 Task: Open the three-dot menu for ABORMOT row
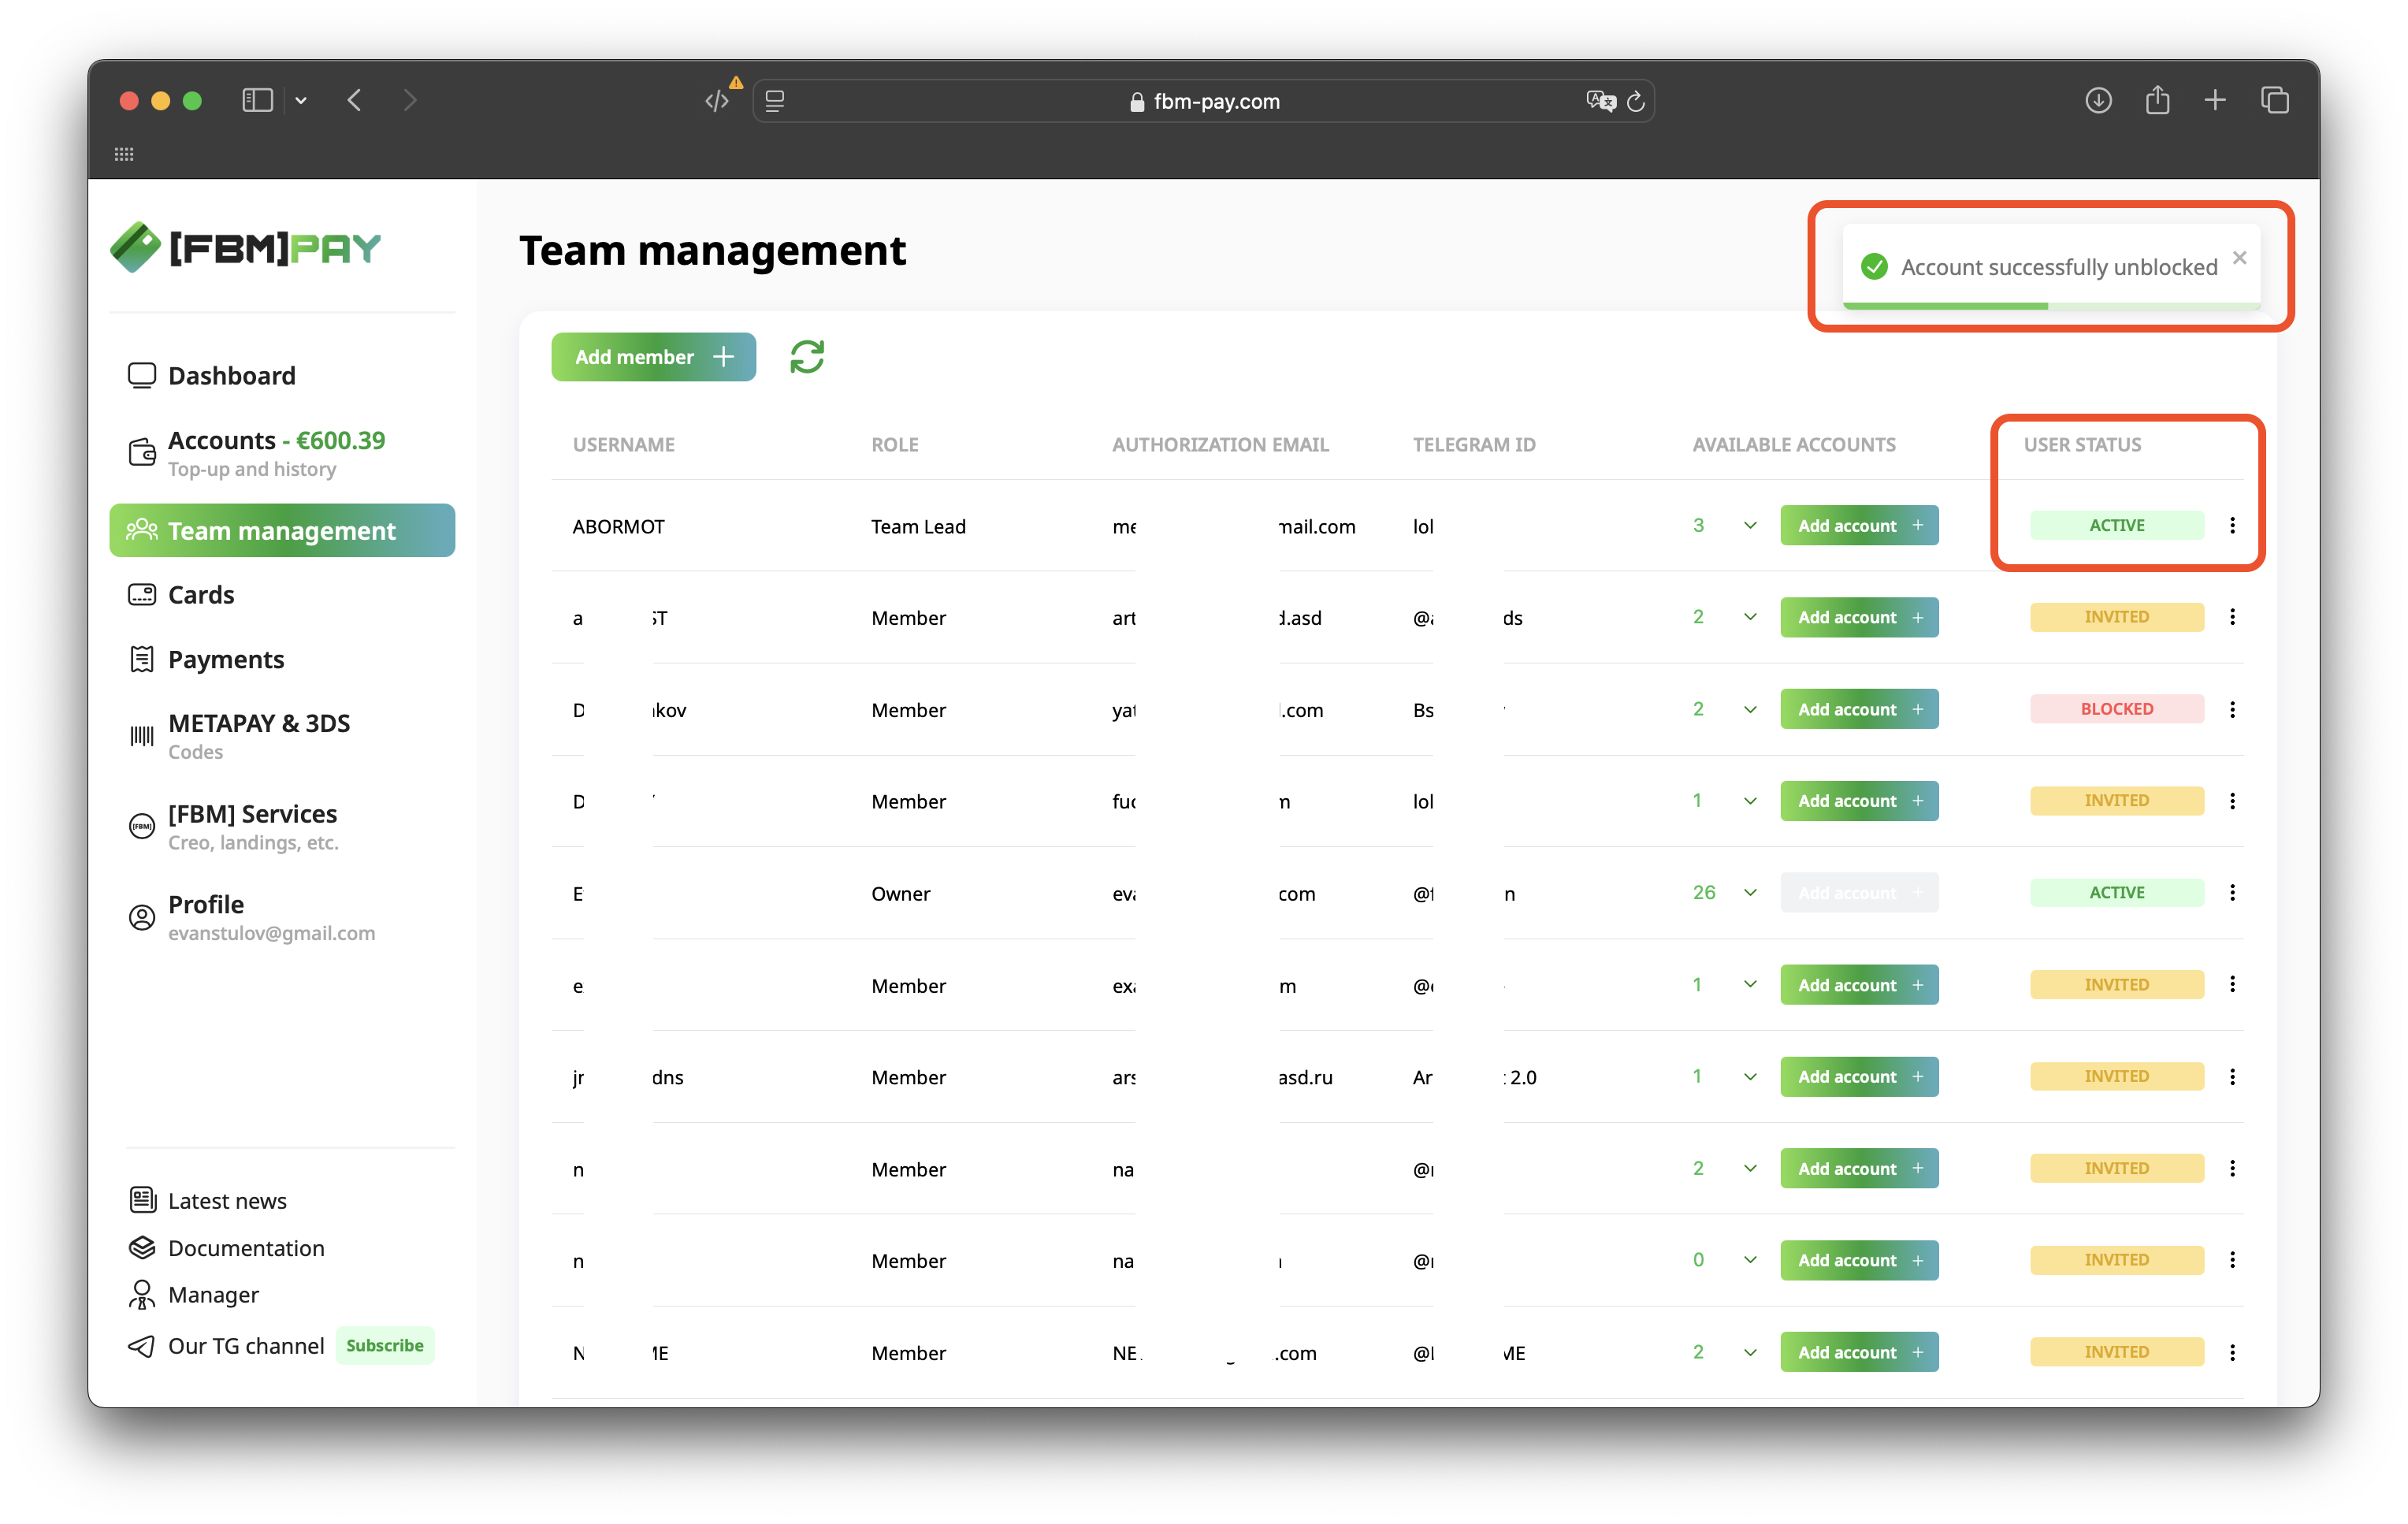tap(2232, 525)
